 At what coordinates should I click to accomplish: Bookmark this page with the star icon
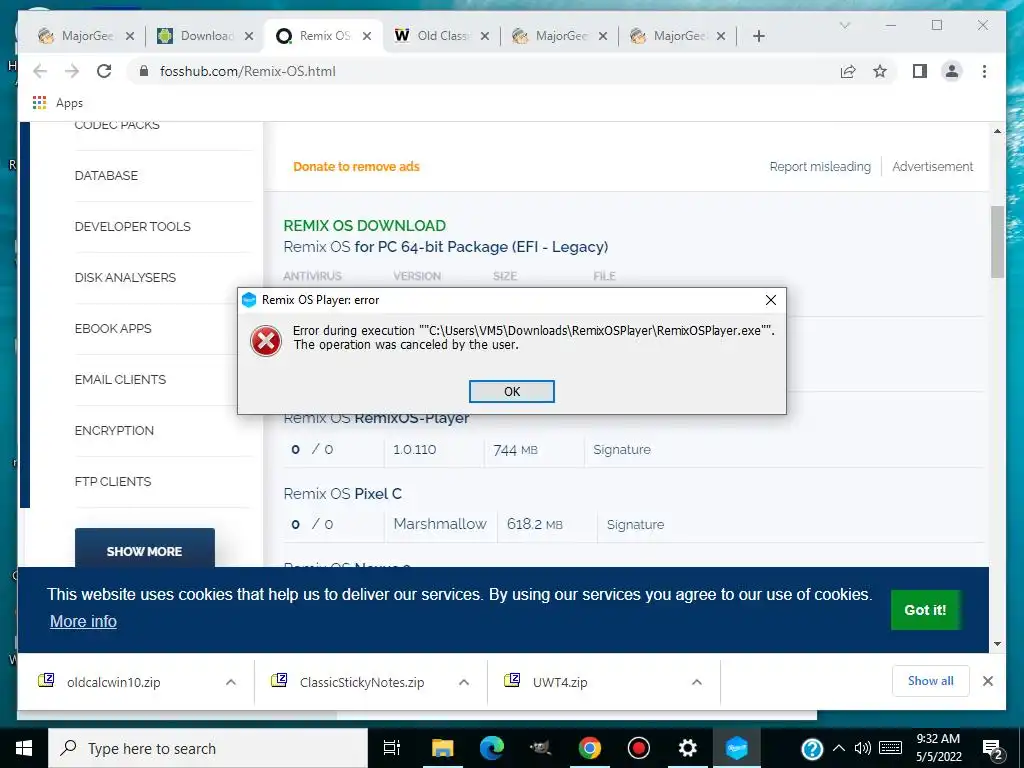tap(880, 71)
